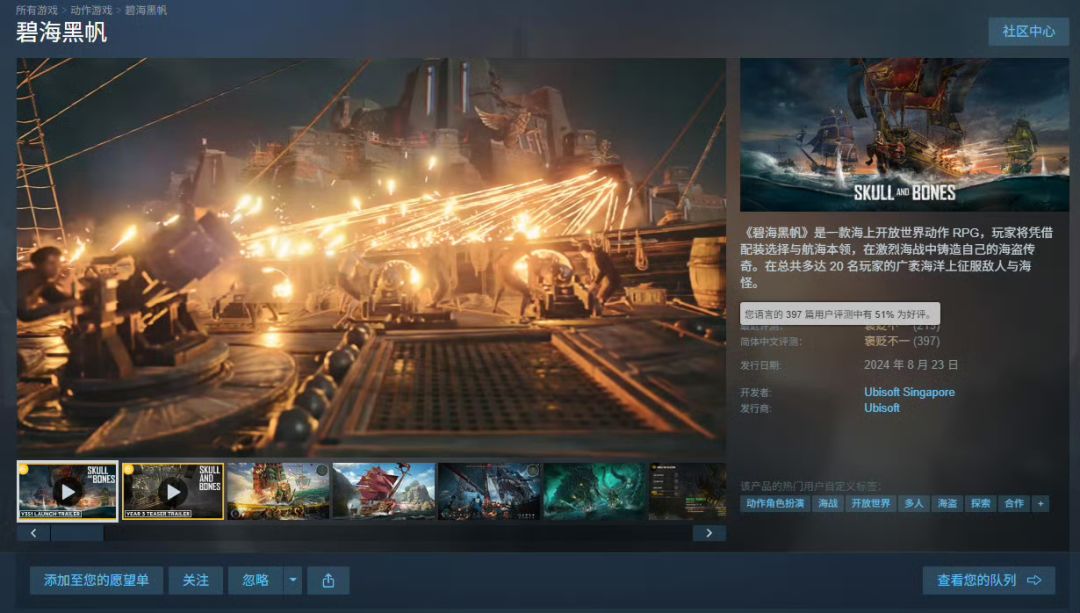Screen dimensions: 1080x613
Task: Open the Ubisoft publisher link
Action: point(882,408)
